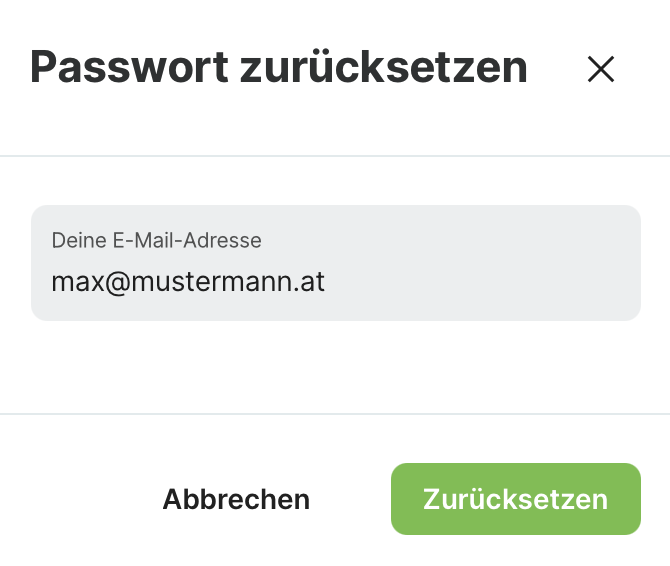The image size is (670, 566).
Task: Close the password reset dialog with X
Action: tap(600, 69)
